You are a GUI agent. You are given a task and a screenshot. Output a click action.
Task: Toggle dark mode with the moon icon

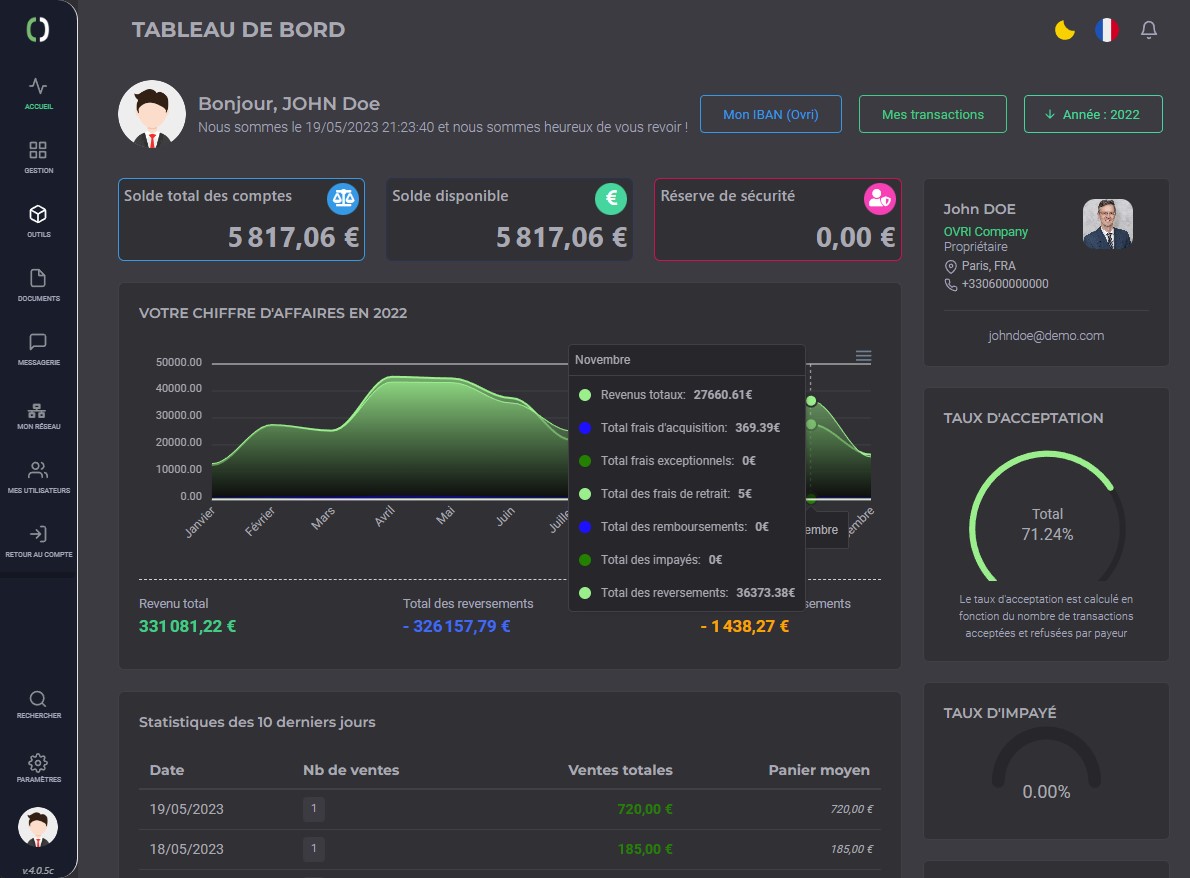pyautogui.click(x=1065, y=30)
